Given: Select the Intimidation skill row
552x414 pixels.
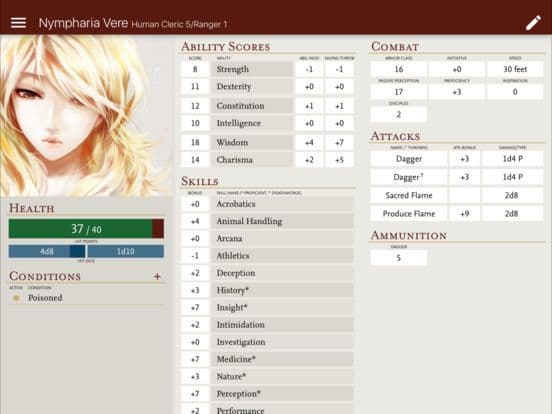Looking at the screenshot, I should pos(282,325).
